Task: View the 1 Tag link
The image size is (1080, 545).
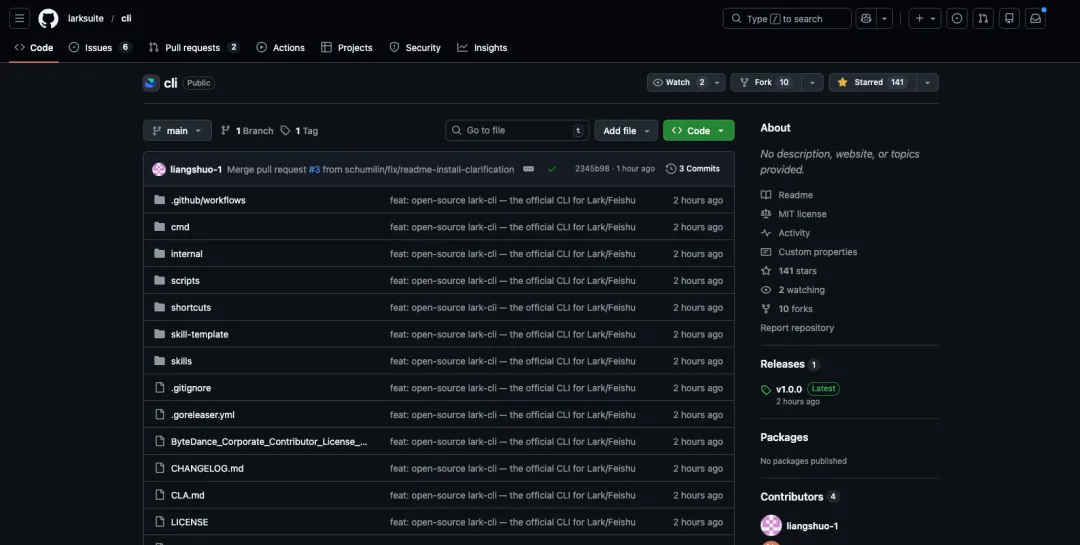Action: coord(300,130)
